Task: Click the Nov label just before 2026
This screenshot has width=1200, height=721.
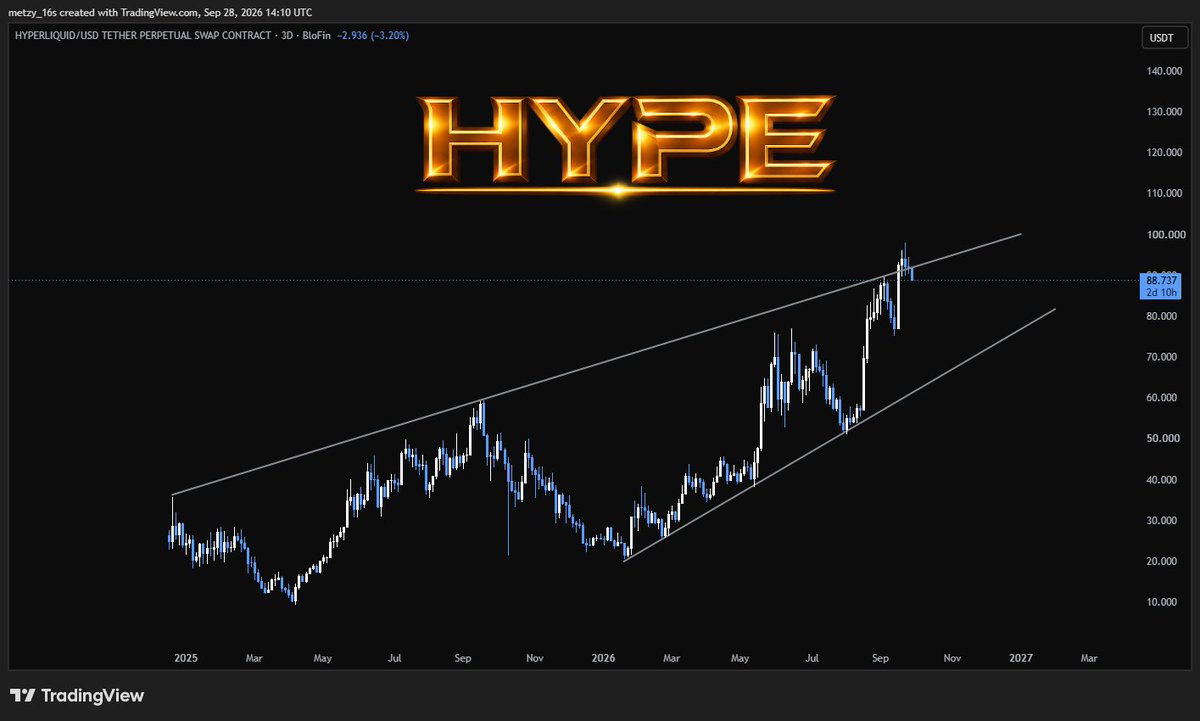Action: (x=534, y=659)
